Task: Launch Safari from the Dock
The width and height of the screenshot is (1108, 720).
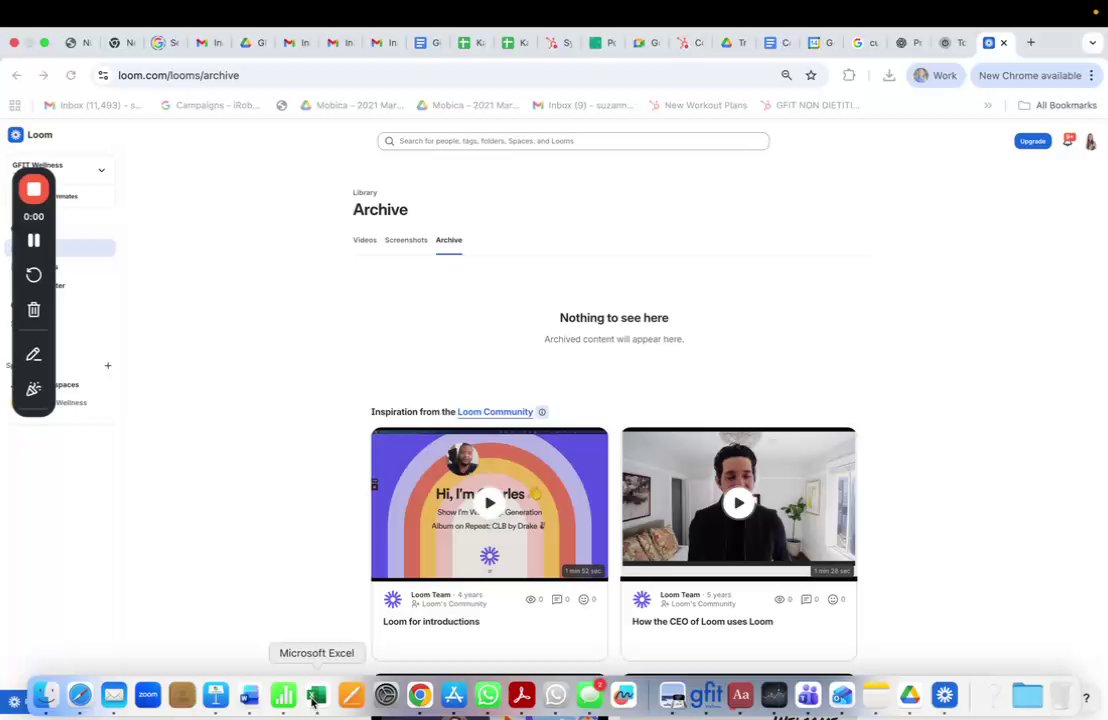Action: pos(81,695)
